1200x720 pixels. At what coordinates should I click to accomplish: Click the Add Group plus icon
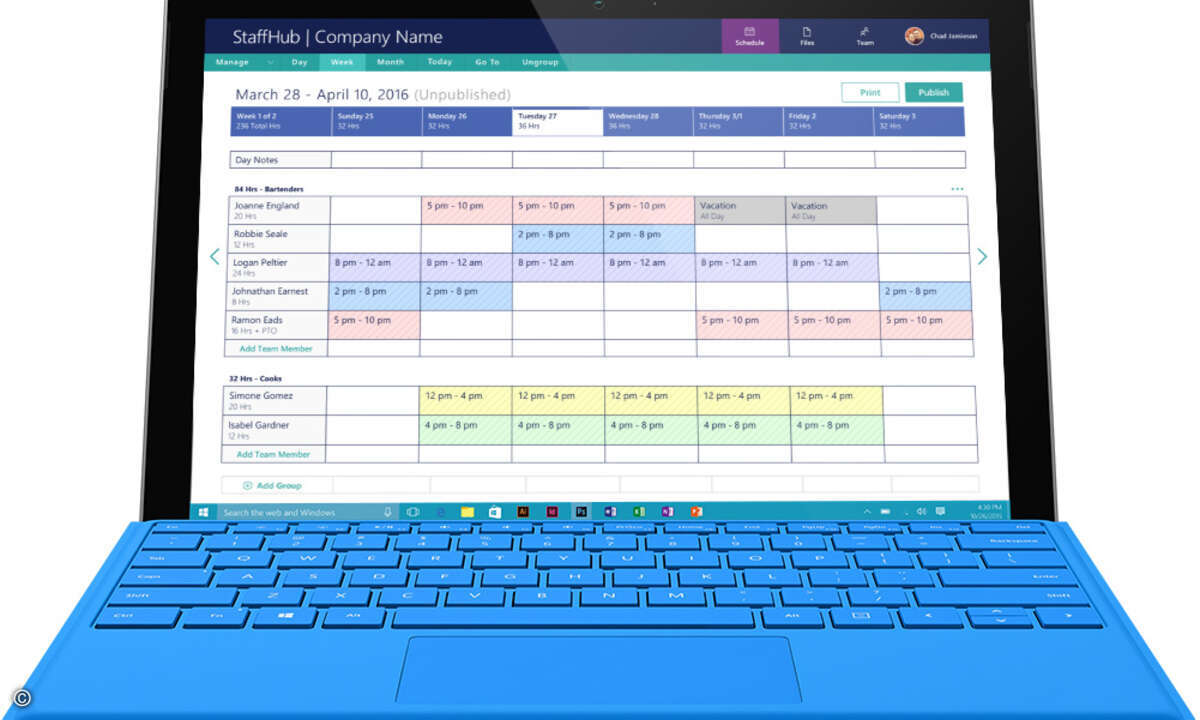(x=247, y=486)
